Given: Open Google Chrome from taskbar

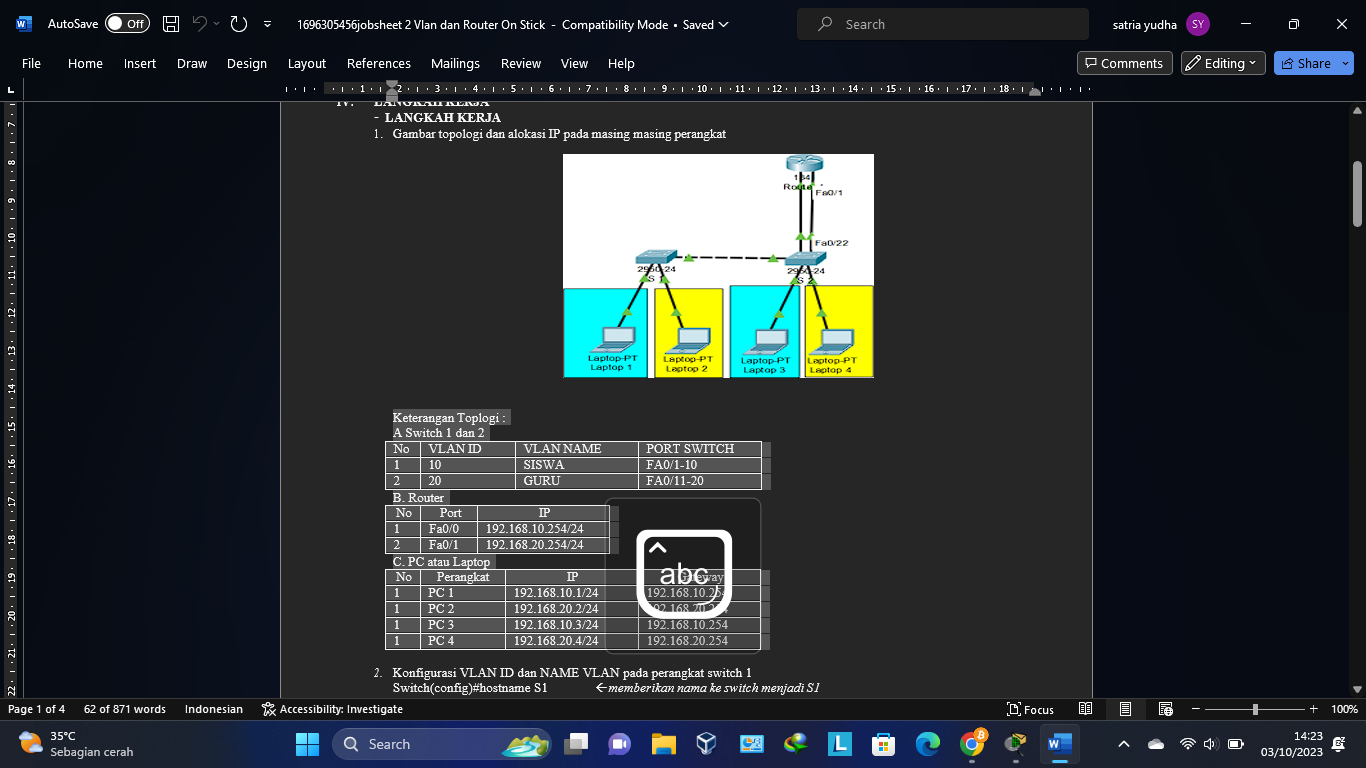Looking at the screenshot, I should (972, 744).
